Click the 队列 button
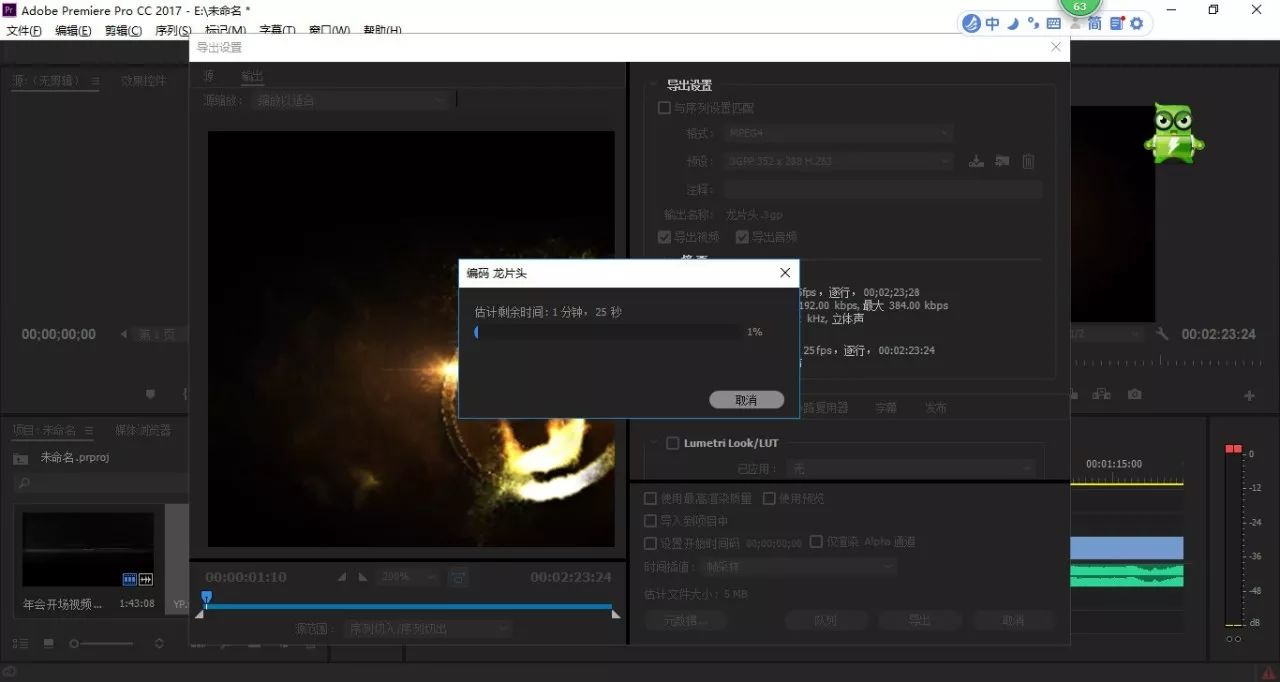This screenshot has width=1280, height=682. click(825, 620)
